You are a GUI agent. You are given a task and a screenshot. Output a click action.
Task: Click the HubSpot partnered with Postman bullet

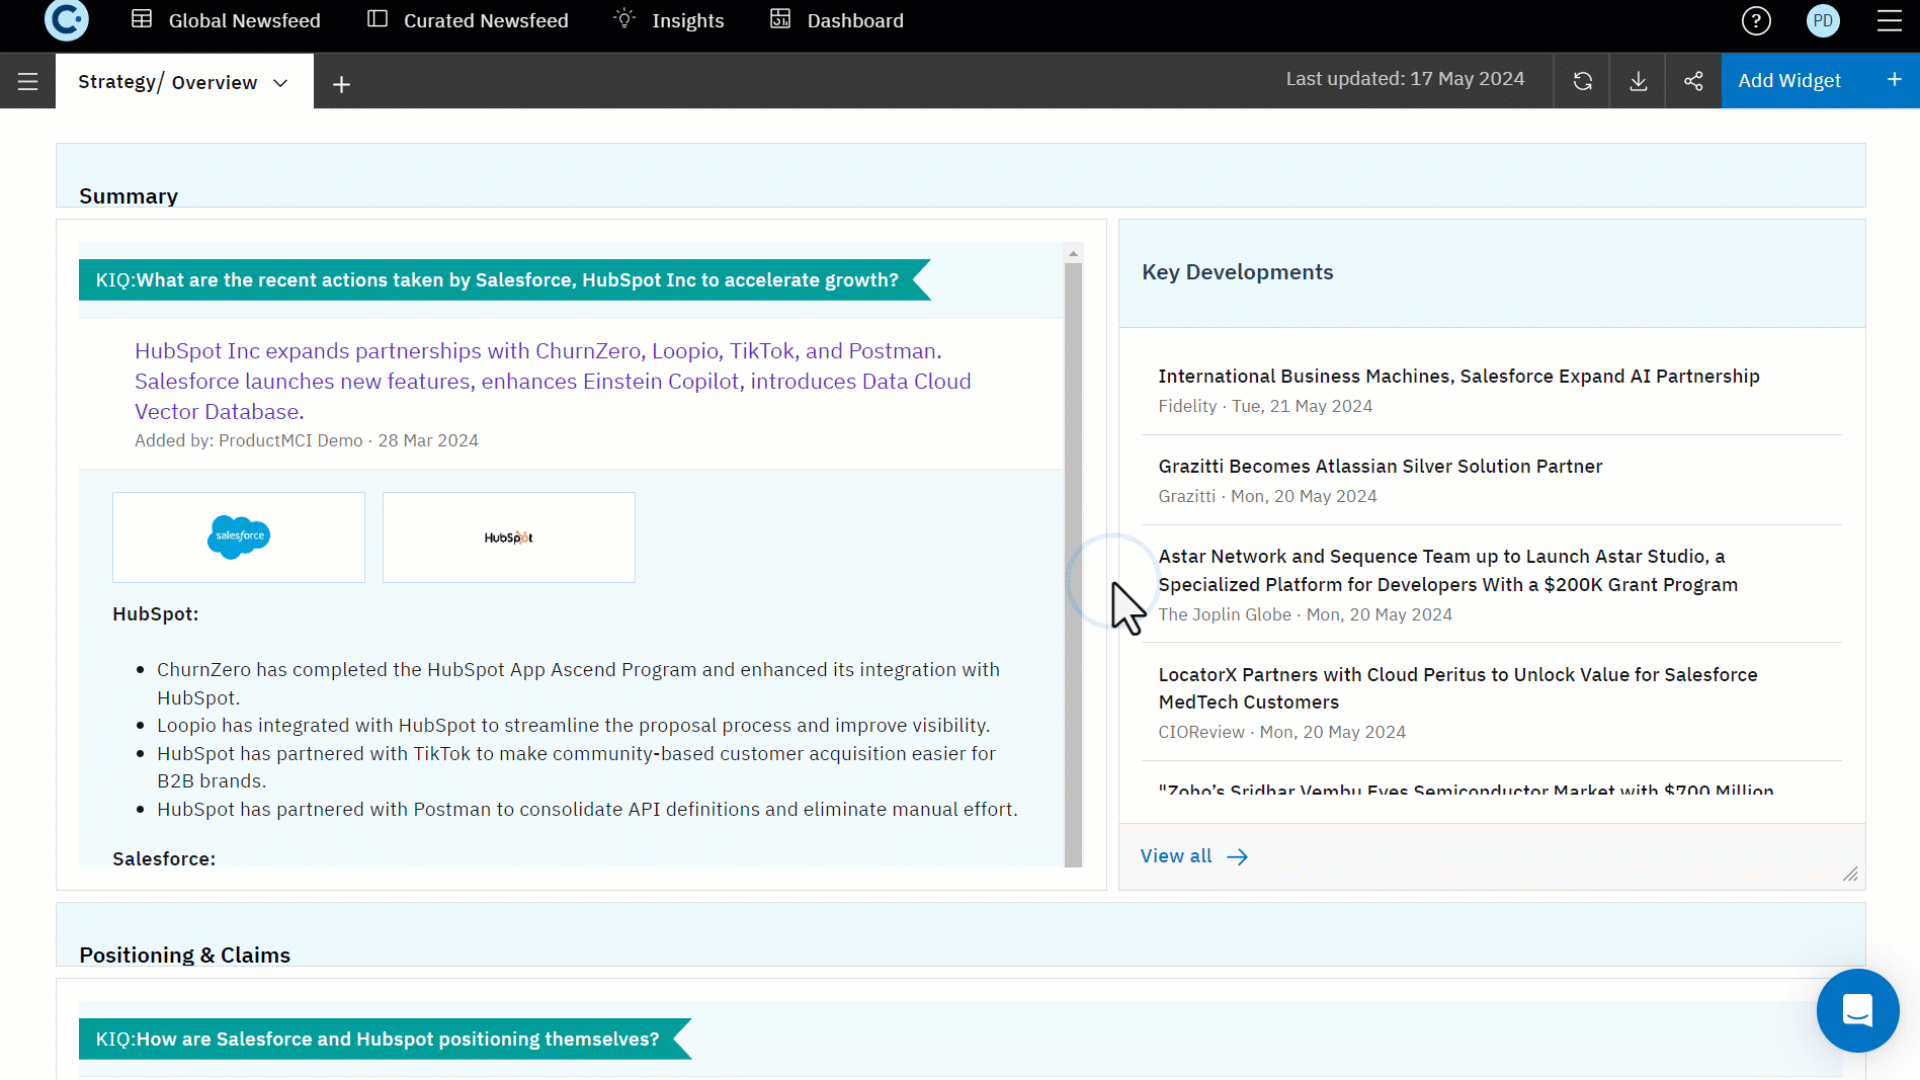[x=587, y=810]
